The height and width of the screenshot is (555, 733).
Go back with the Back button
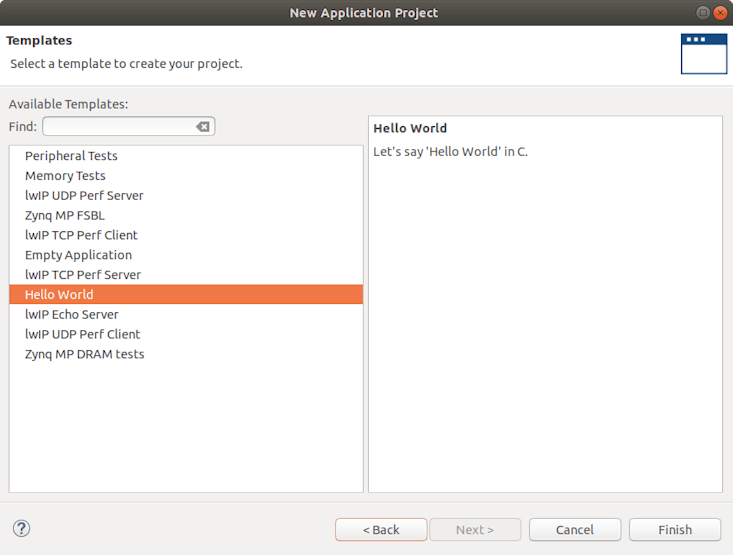pyautogui.click(x=381, y=530)
